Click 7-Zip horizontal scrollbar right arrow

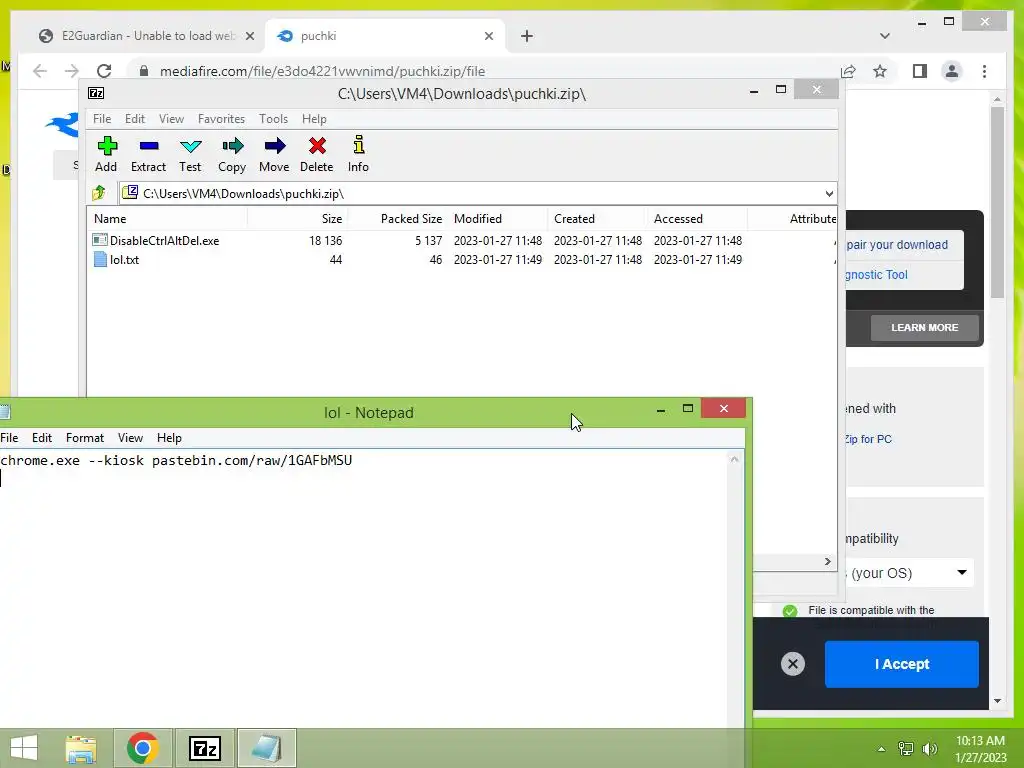[827, 562]
